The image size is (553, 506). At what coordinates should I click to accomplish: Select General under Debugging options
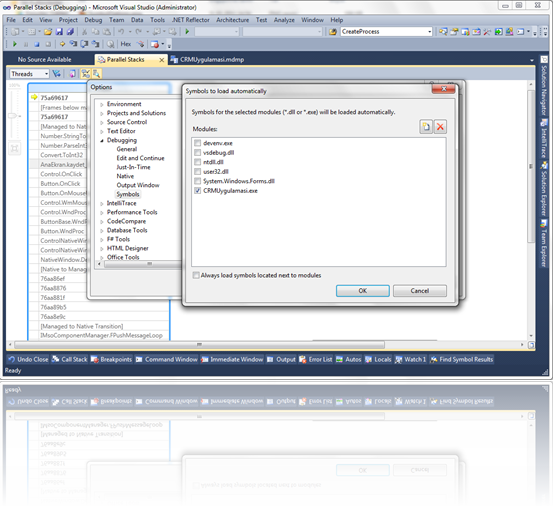(x=127, y=149)
